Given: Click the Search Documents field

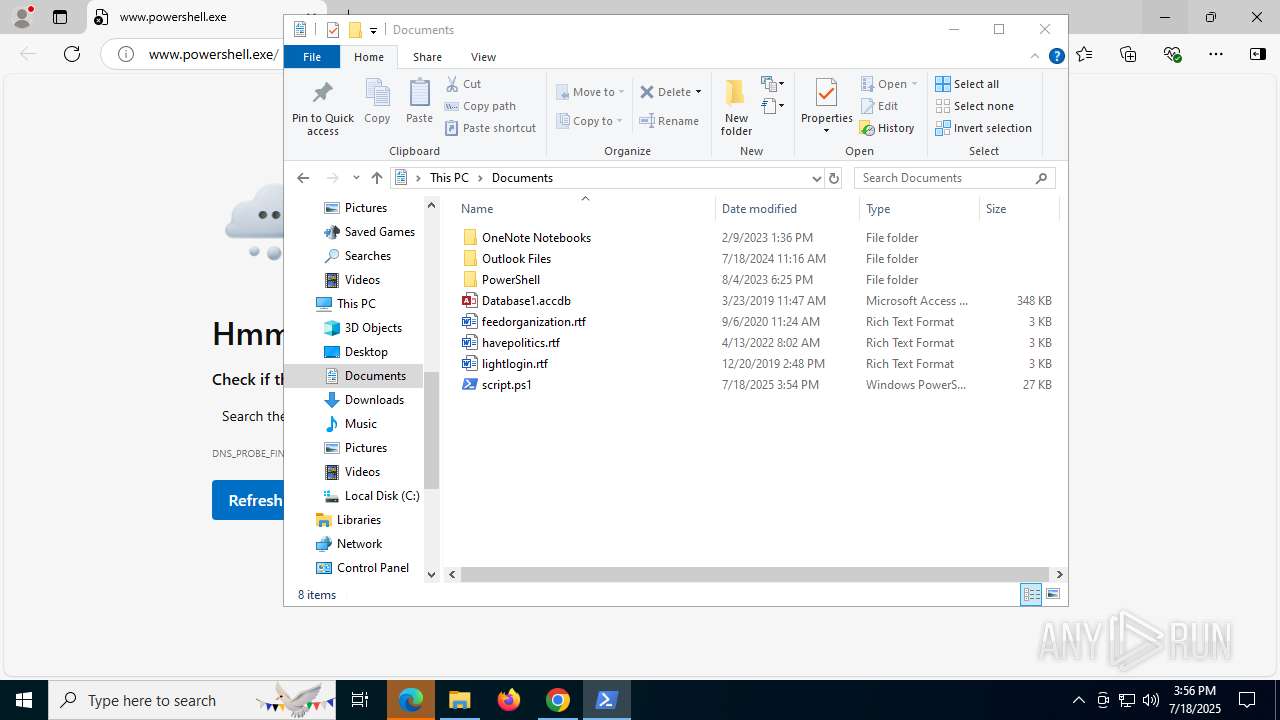Looking at the screenshot, I should (x=954, y=178).
